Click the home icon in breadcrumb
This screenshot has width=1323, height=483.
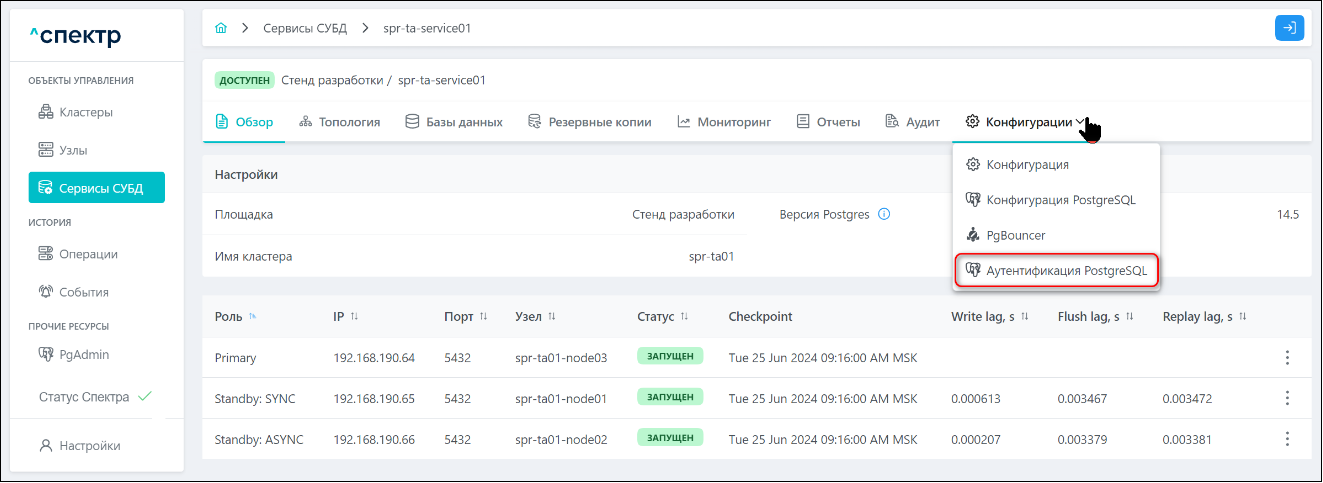coord(221,28)
